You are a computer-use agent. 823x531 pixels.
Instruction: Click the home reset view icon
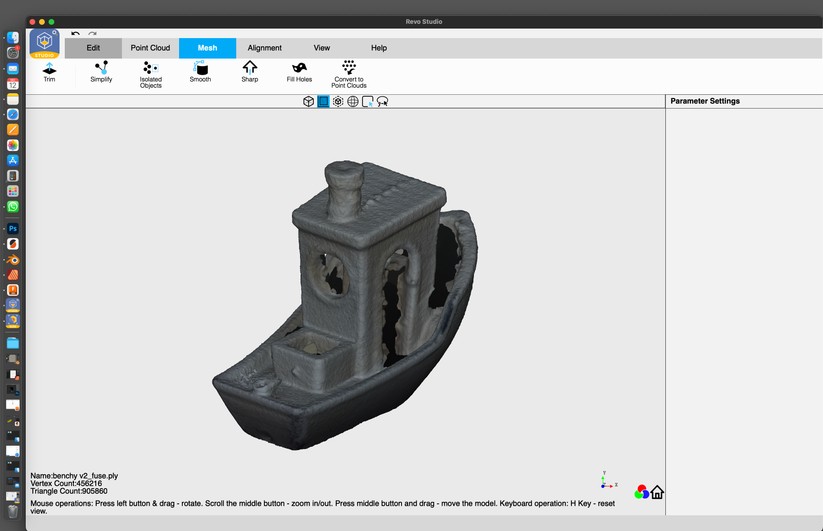pos(657,492)
